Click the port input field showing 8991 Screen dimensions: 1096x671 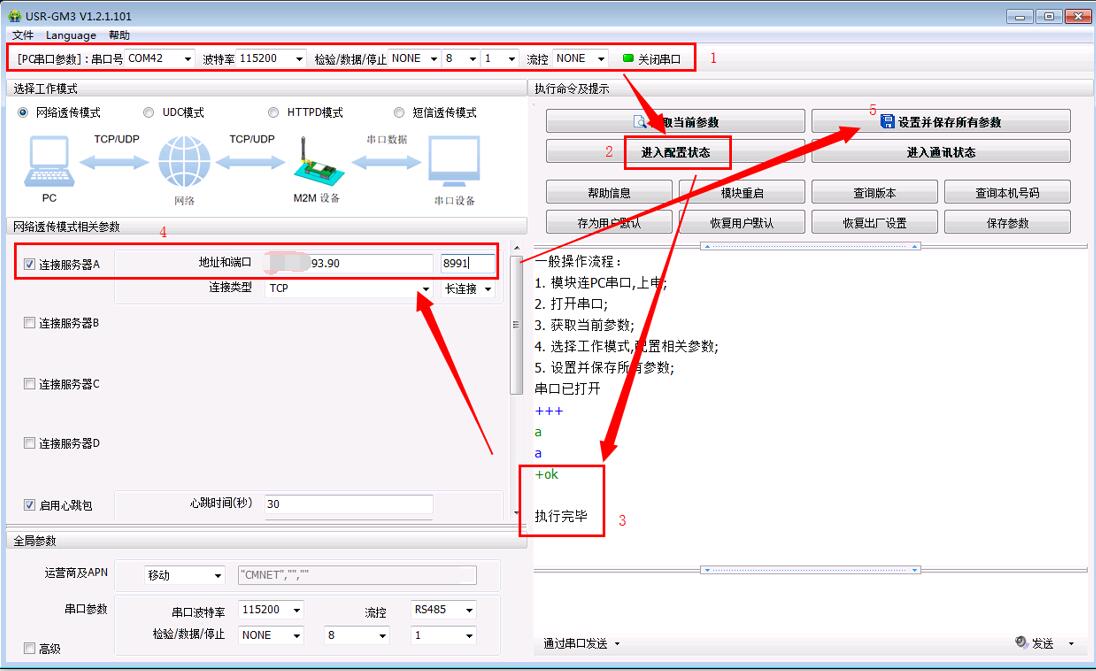click(467, 264)
